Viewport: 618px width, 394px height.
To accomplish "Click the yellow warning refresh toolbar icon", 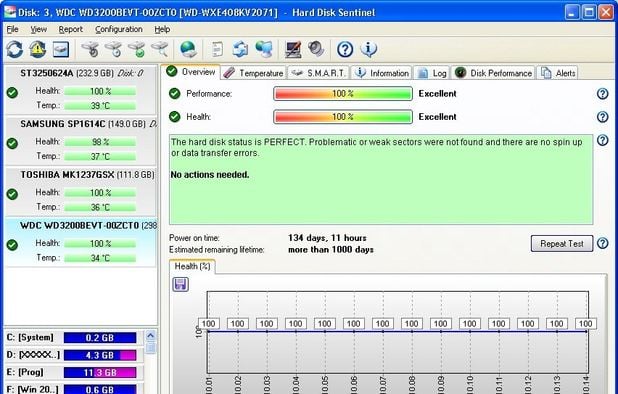I will coord(37,49).
